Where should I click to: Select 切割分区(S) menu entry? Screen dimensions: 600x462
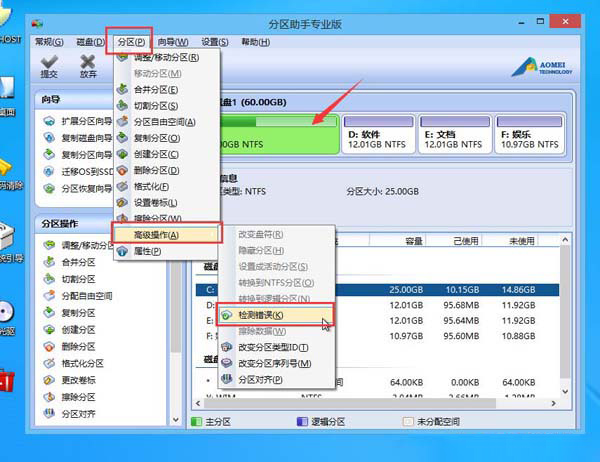[x=167, y=106]
